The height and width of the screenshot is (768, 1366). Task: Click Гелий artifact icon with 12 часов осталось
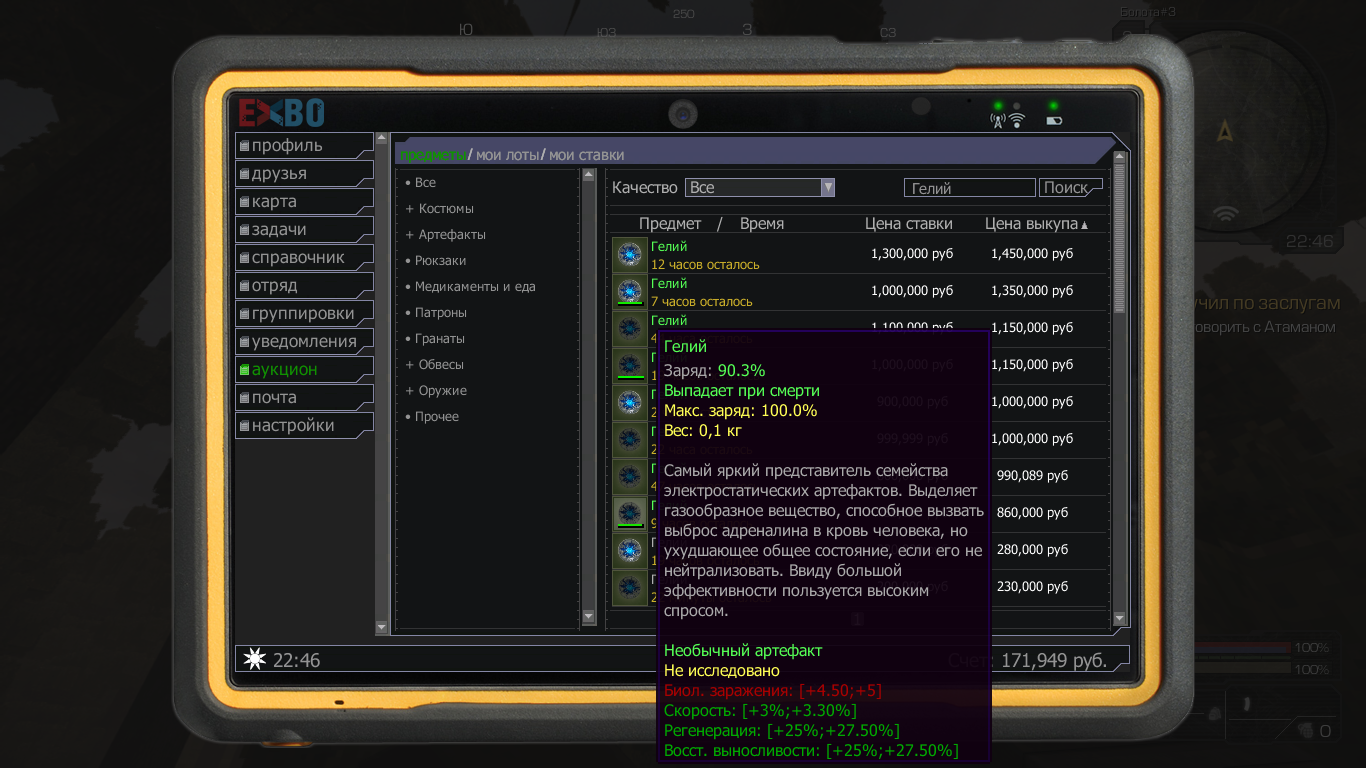(x=629, y=255)
